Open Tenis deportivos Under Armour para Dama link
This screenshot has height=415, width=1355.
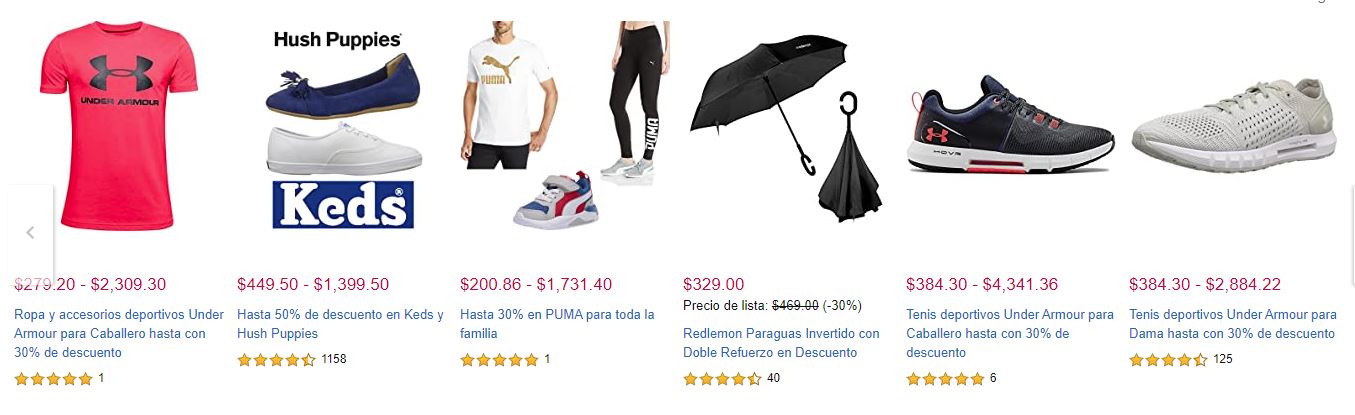coord(1233,324)
